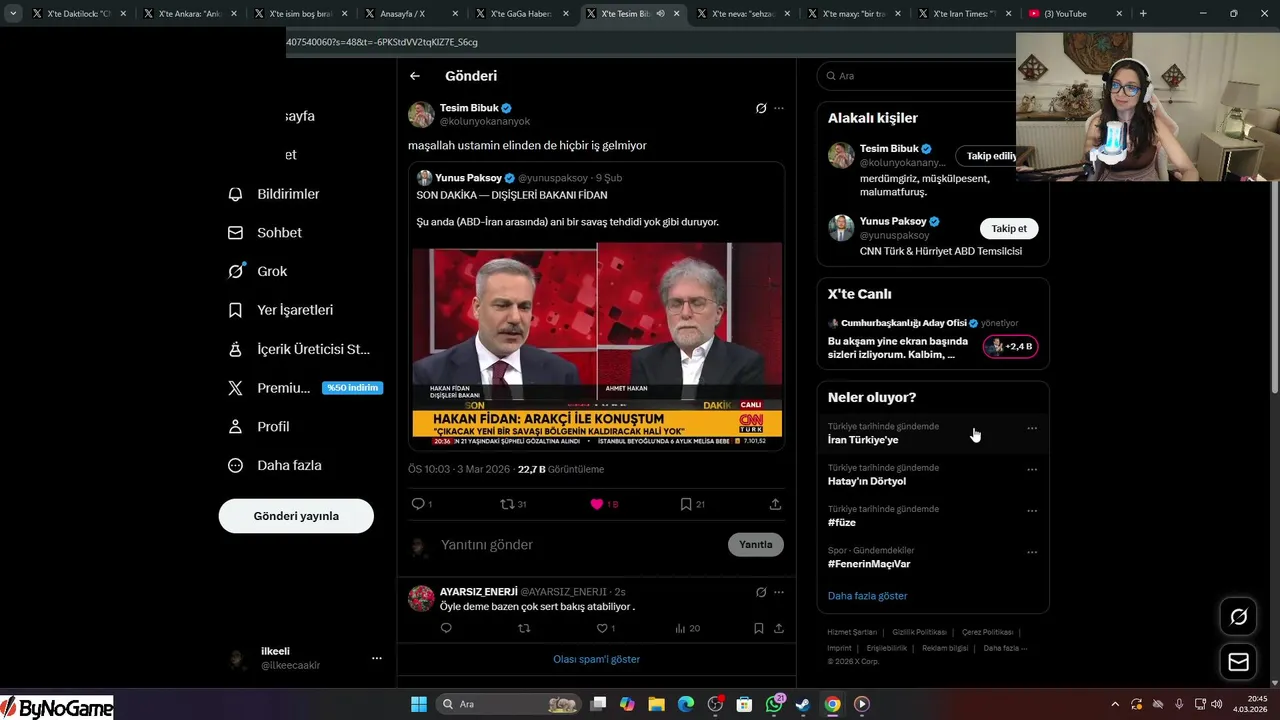This screenshot has width=1280, height=720.
Task: Toggle bookmark on main post with 21 saves
Action: coord(686,504)
